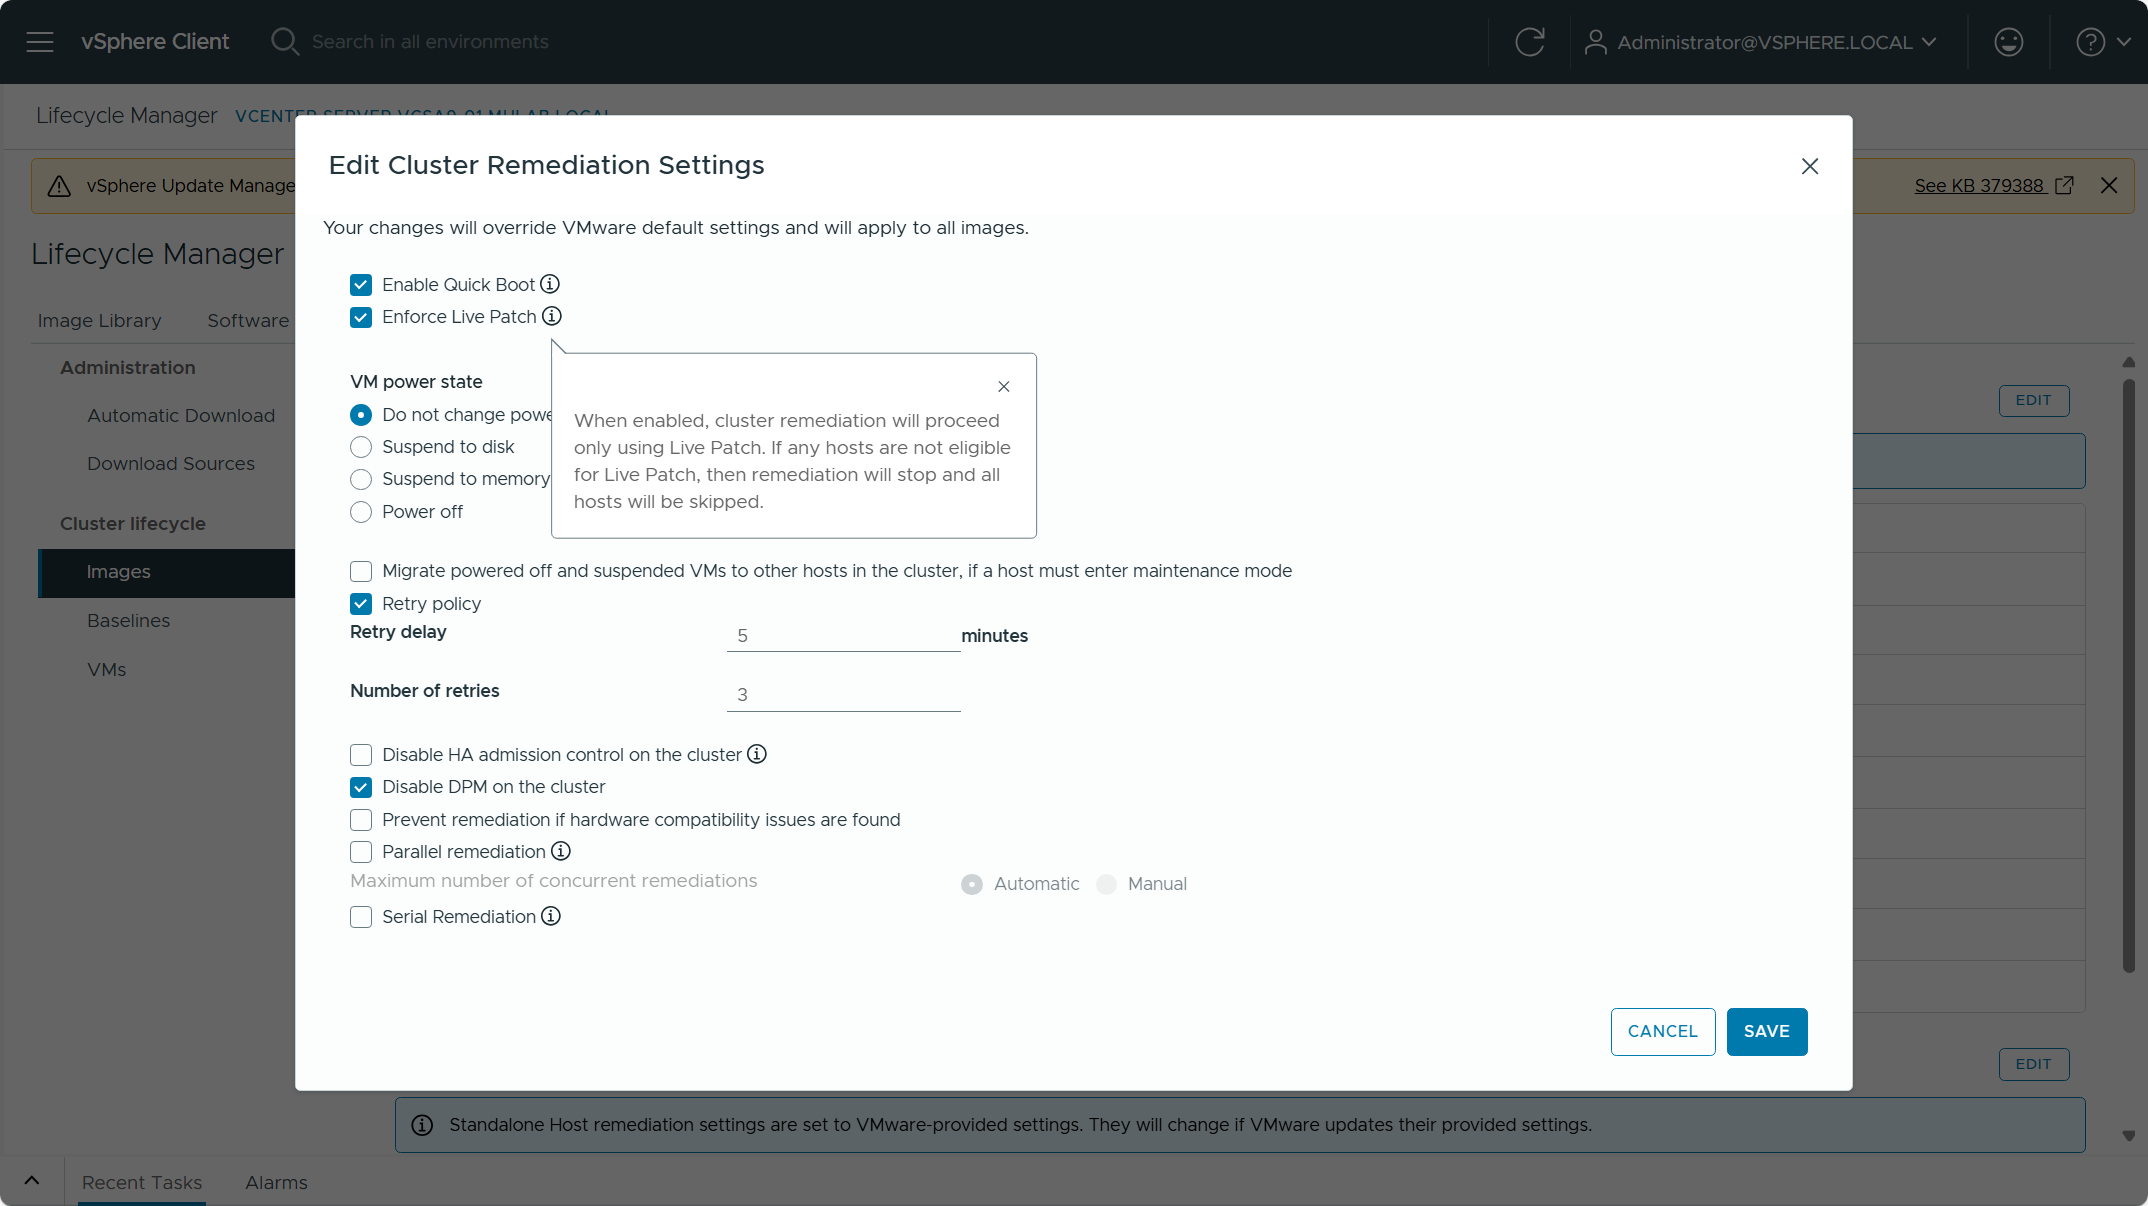Select the Suspend to disk option
Viewport: 2148px width, 1206px height.
pyautogui.click(x=361, y=447)
